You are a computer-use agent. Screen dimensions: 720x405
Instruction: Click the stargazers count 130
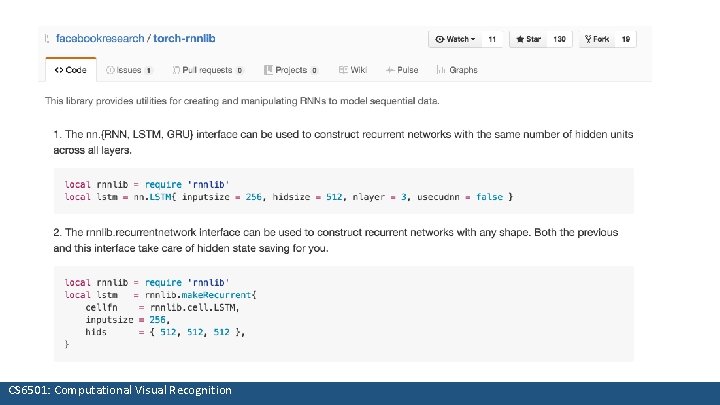pos(560,39)
